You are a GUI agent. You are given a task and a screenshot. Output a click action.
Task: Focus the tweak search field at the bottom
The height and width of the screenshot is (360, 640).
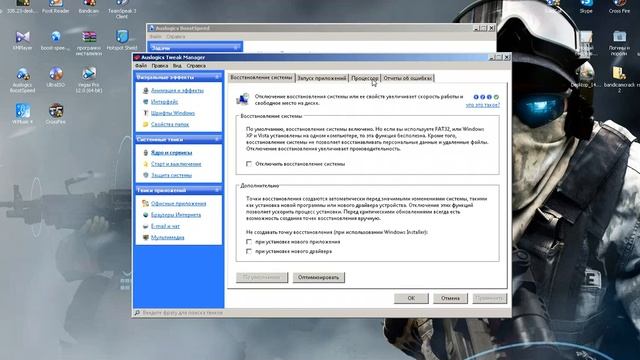pos(182,313)
